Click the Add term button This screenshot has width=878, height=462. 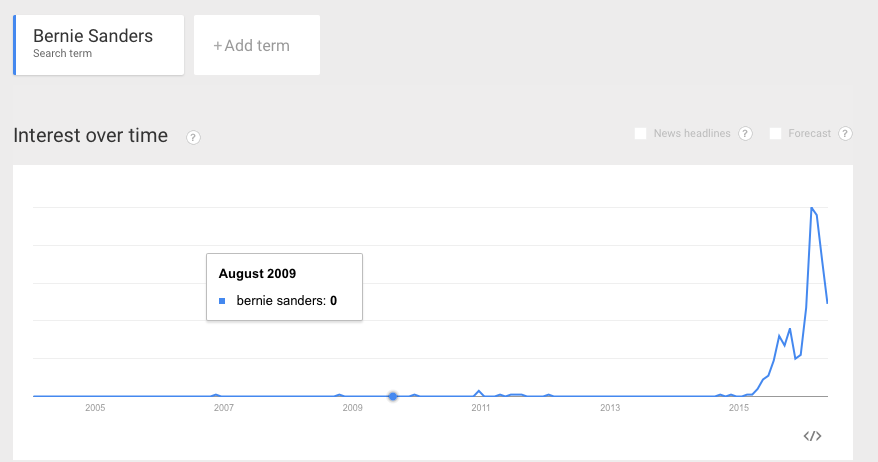[x=256, y=45]
